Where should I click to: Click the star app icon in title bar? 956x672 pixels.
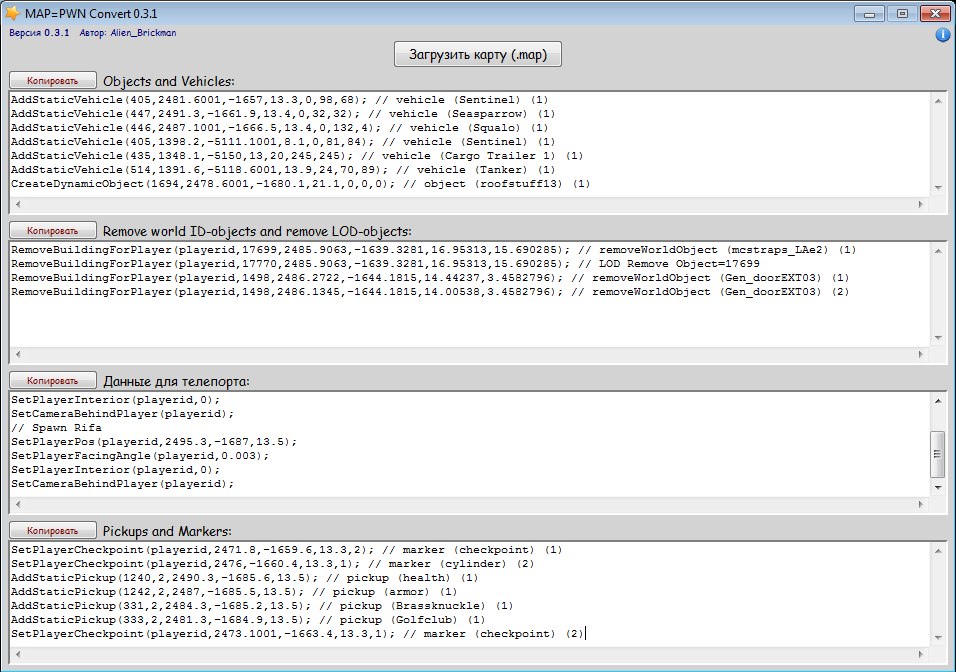[x=13, y=13]
